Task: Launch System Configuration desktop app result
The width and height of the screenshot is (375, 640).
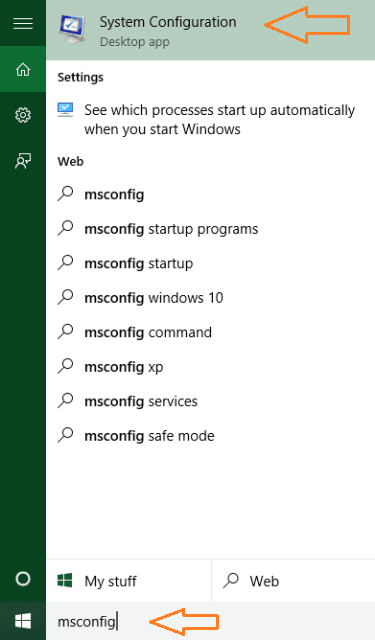Action: 211,30
